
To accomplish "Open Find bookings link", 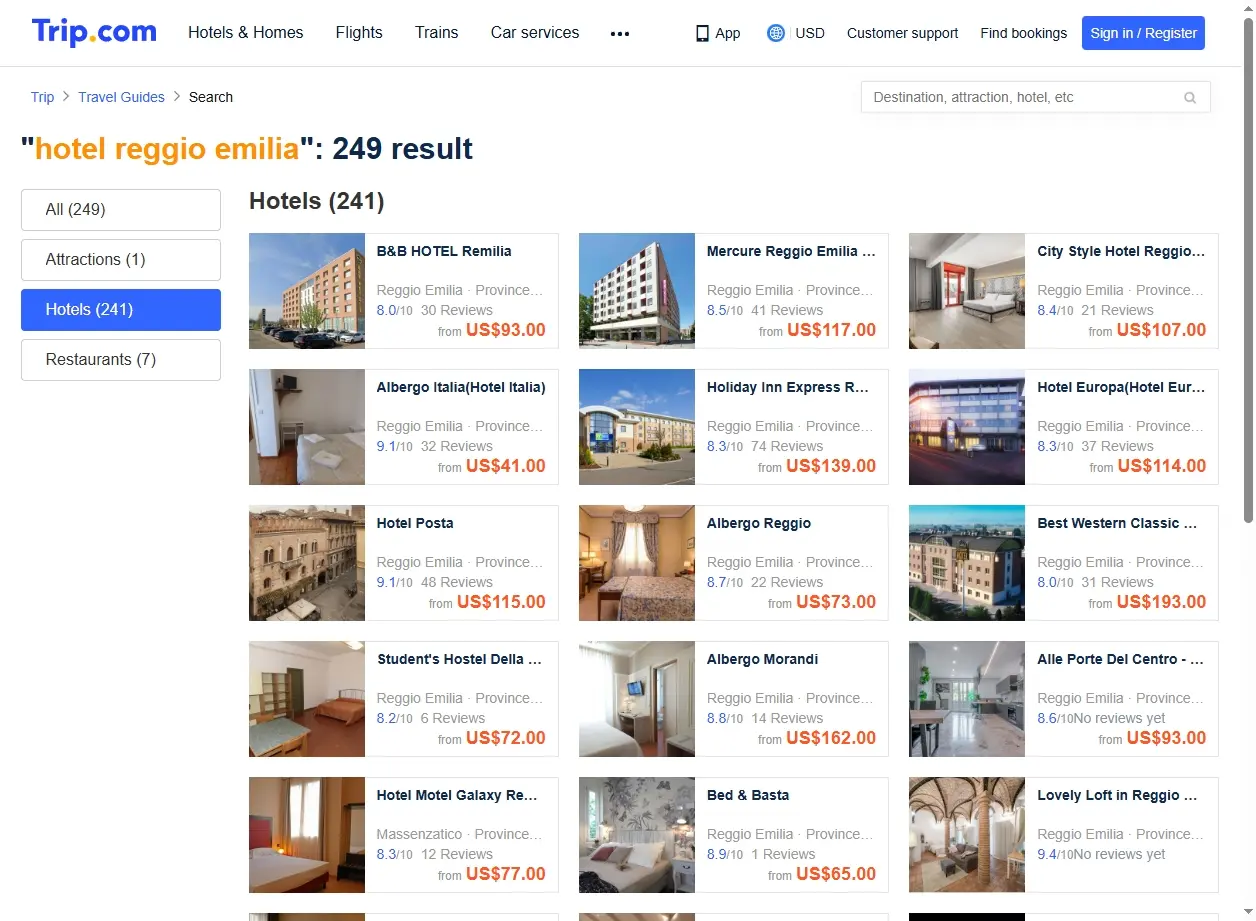I will point(1023,33).
